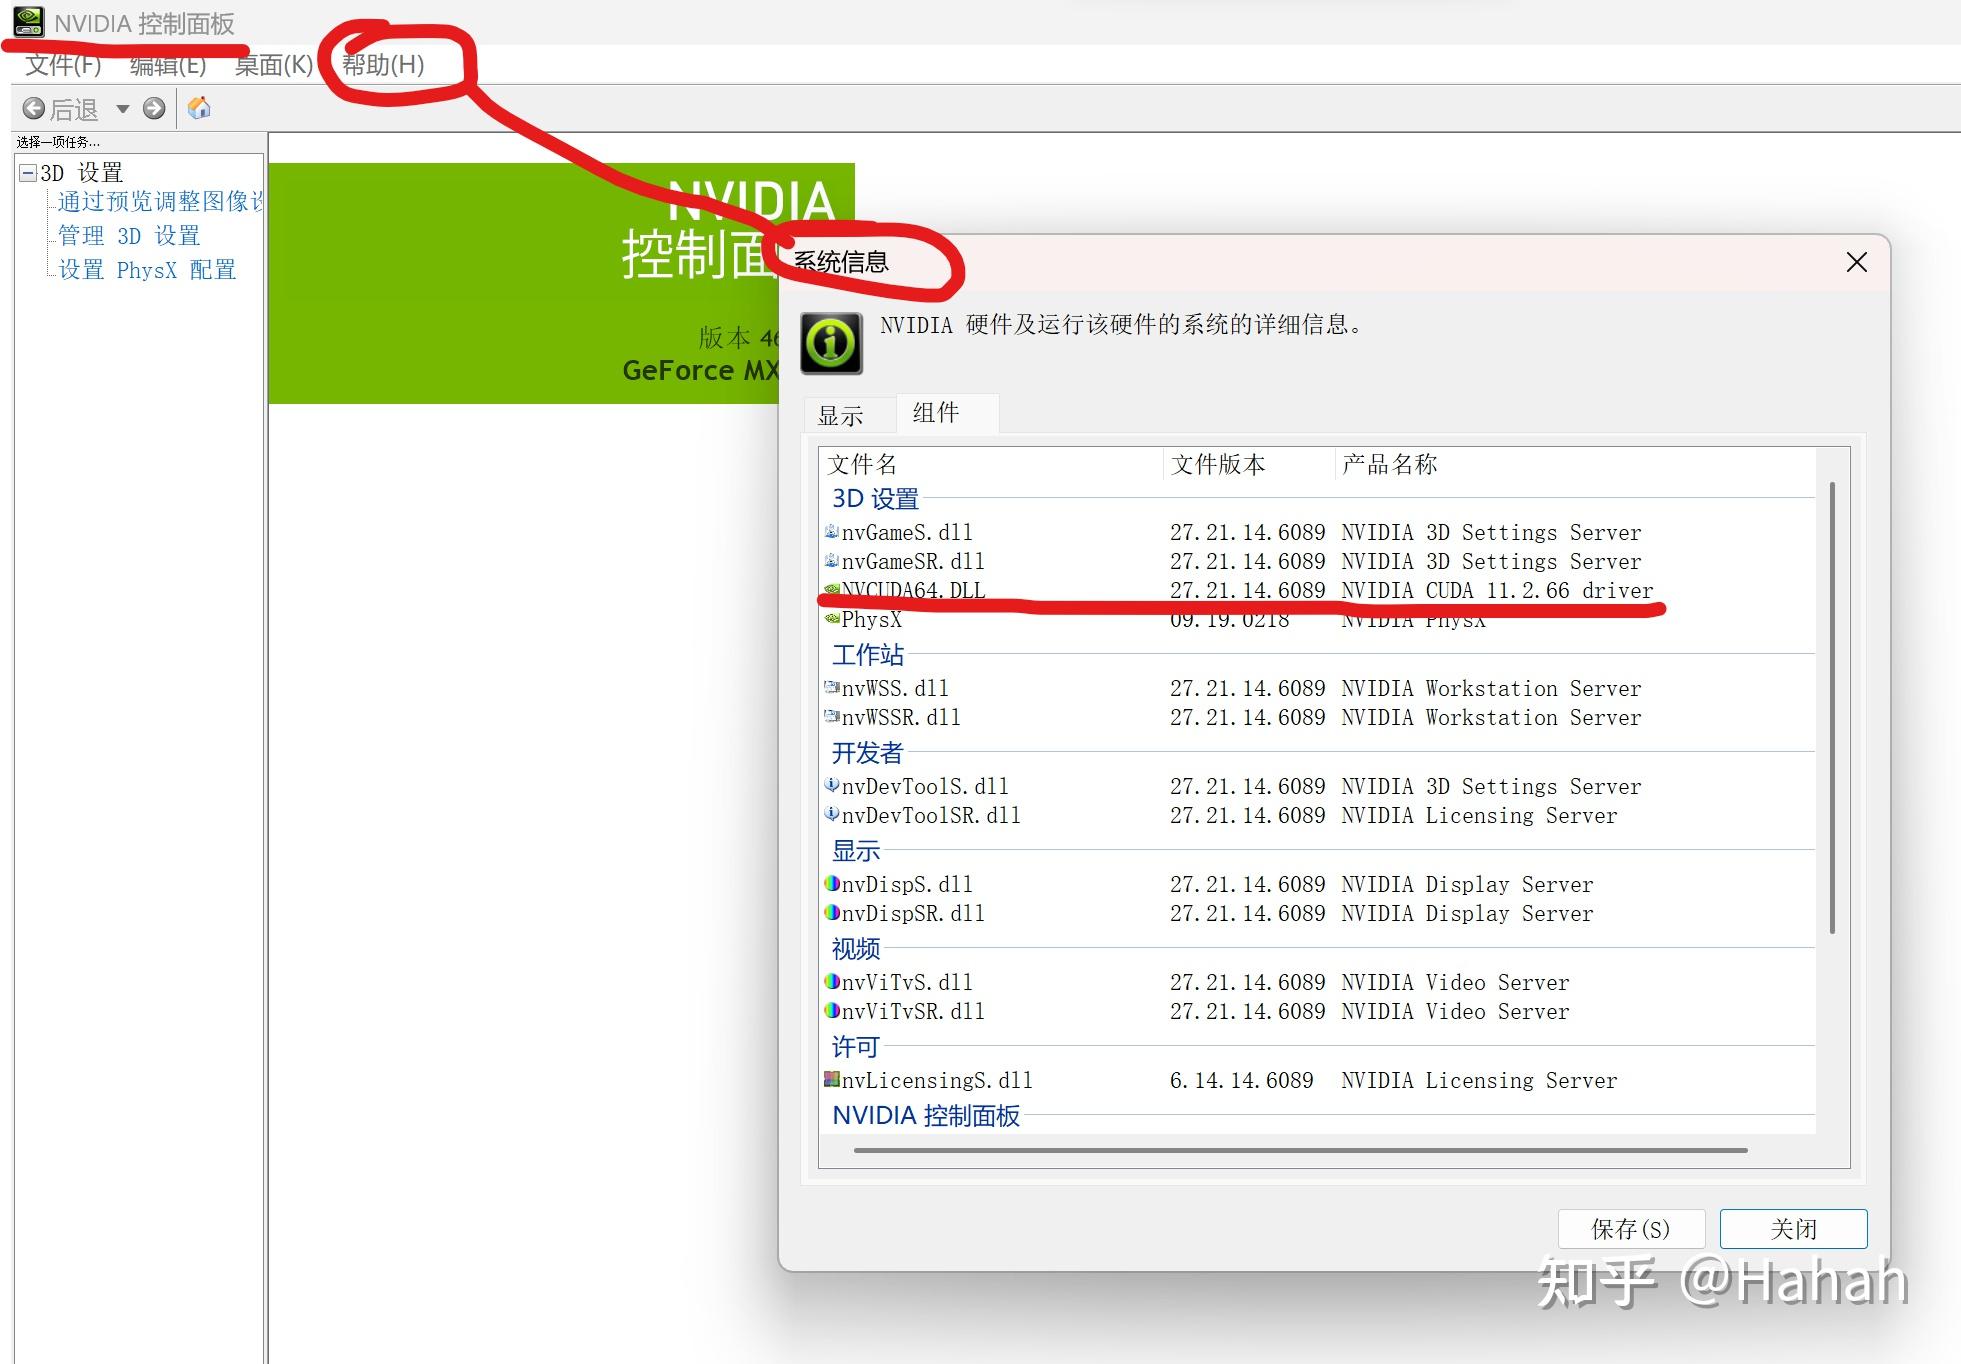Select the 视频 group header
Viewport: 1961px width, 1364px height.
pyautogui.click(x=856, y=949)
